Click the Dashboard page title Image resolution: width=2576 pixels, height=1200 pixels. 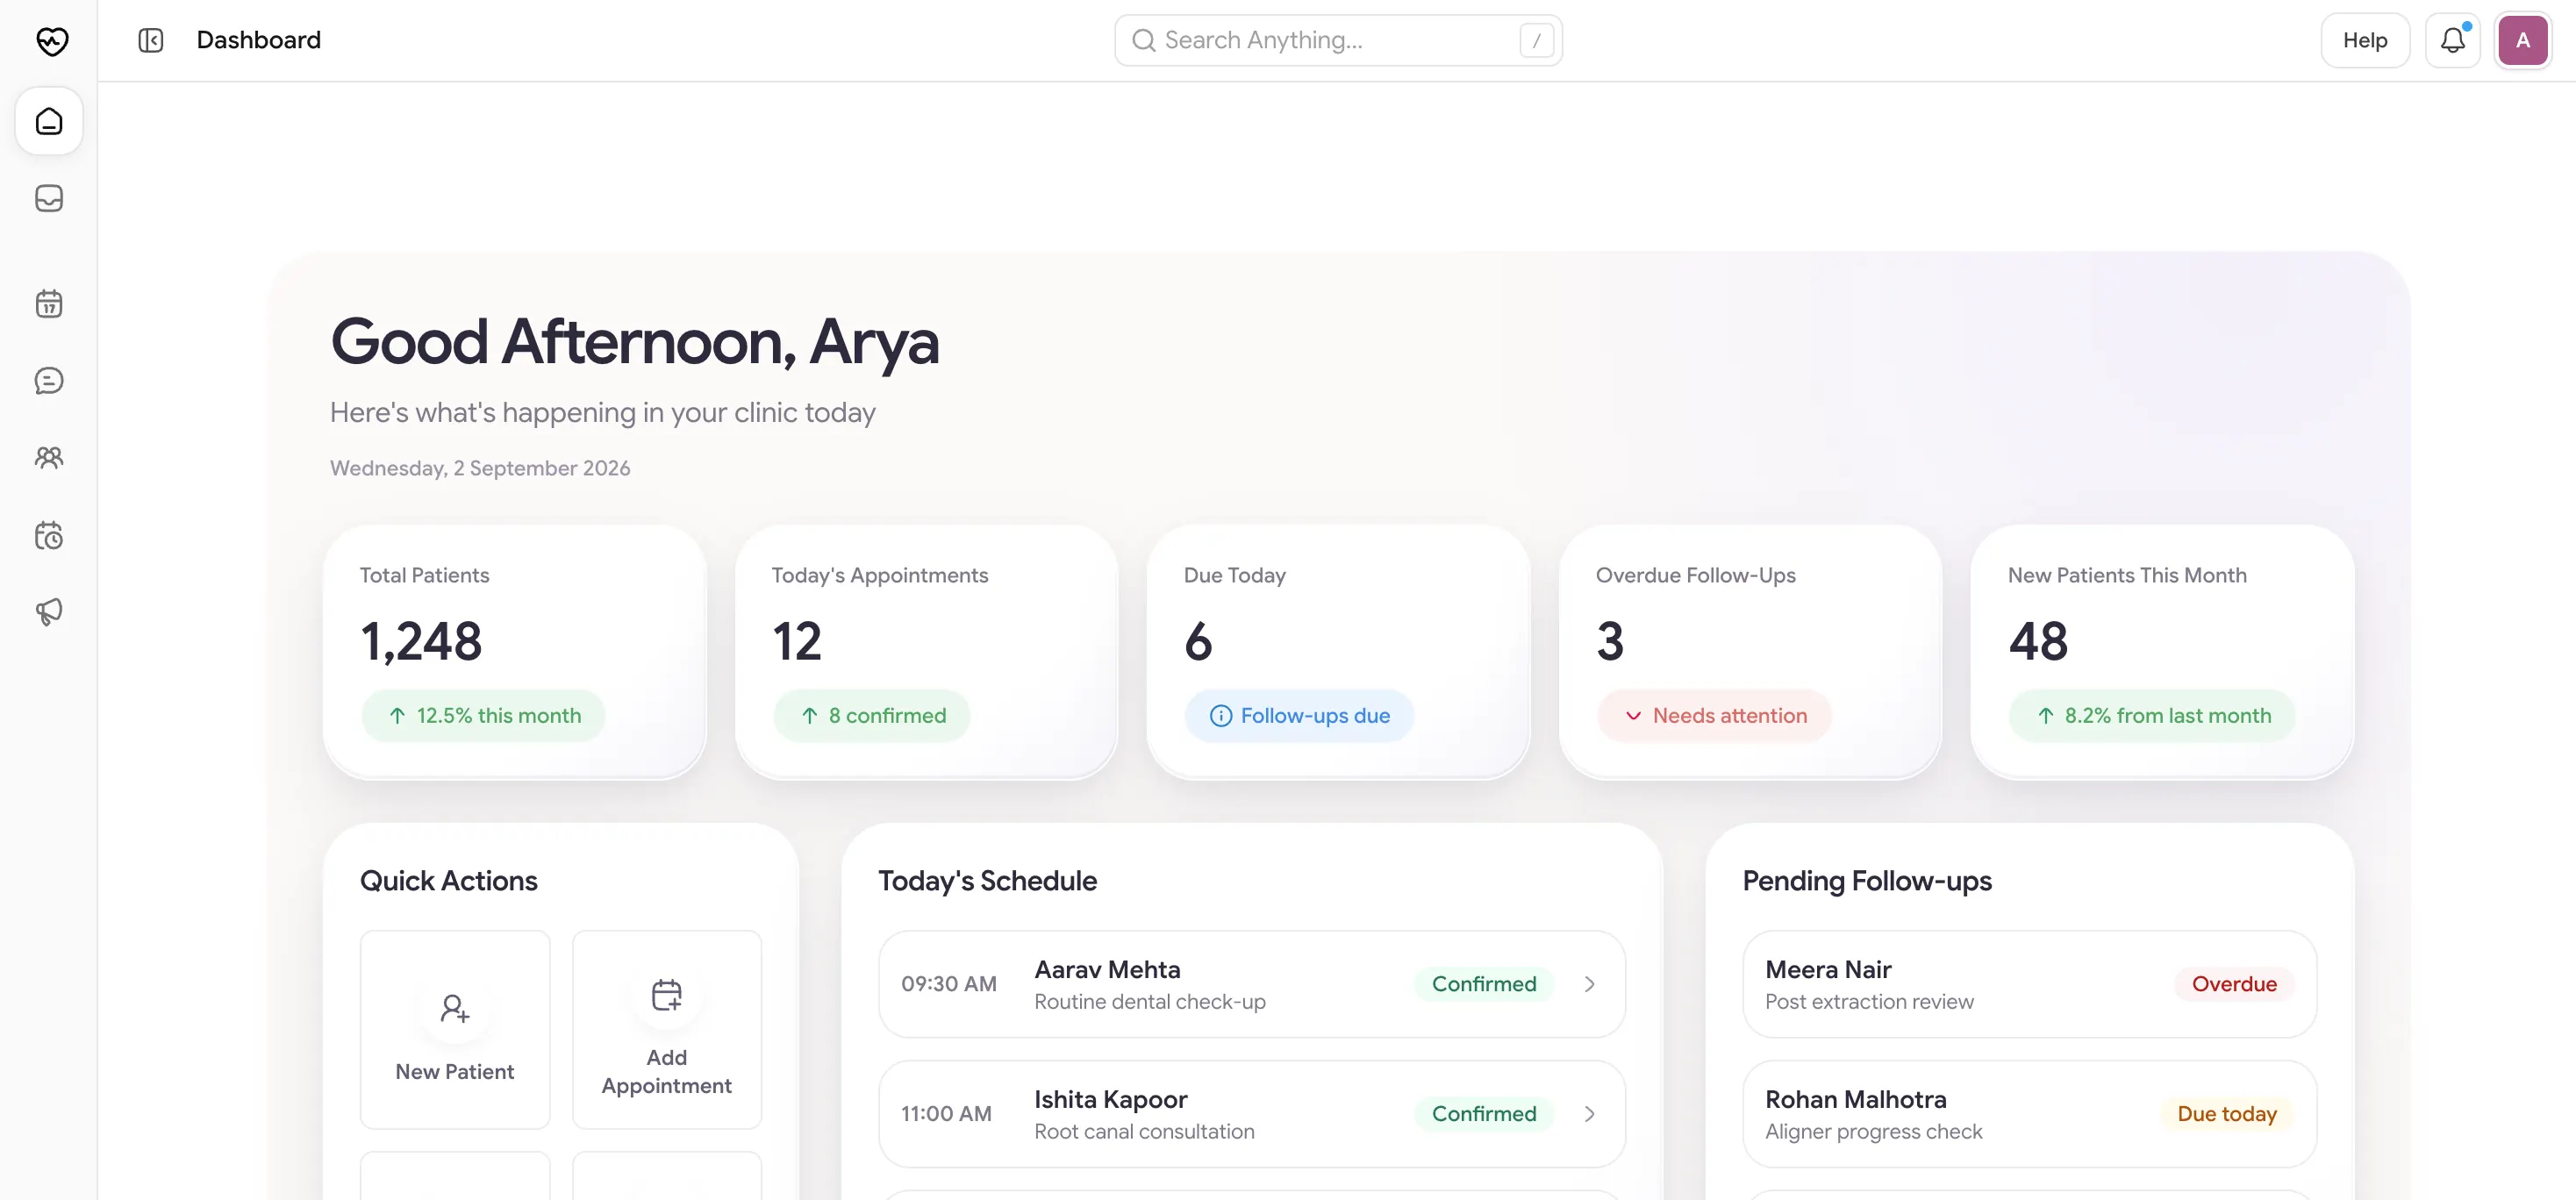tap(259, 40)
